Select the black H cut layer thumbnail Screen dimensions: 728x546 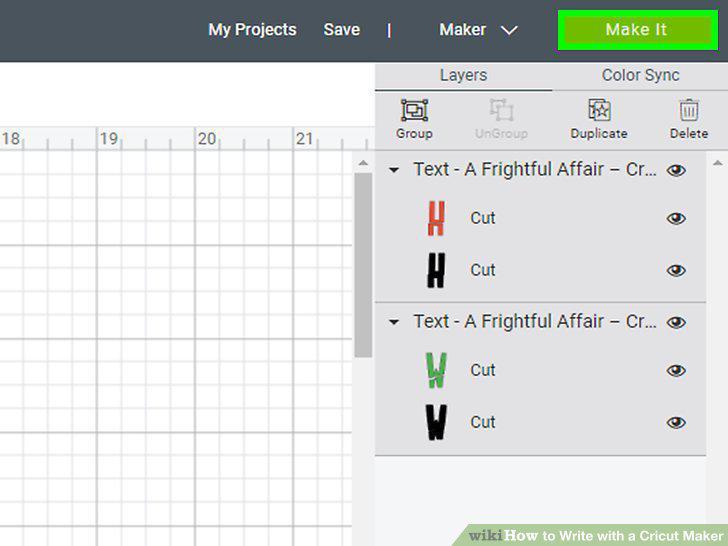tap(436, 270)
